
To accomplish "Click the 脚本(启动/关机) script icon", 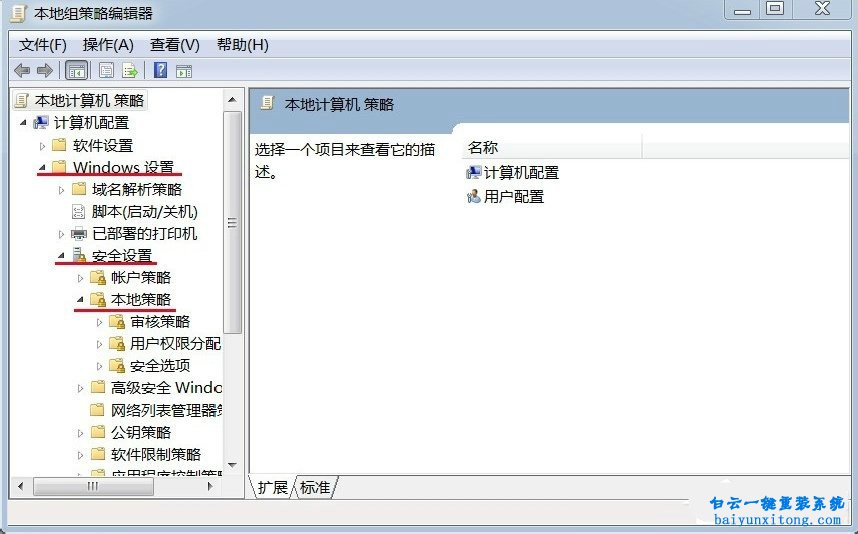I will [x=79, y=212].
